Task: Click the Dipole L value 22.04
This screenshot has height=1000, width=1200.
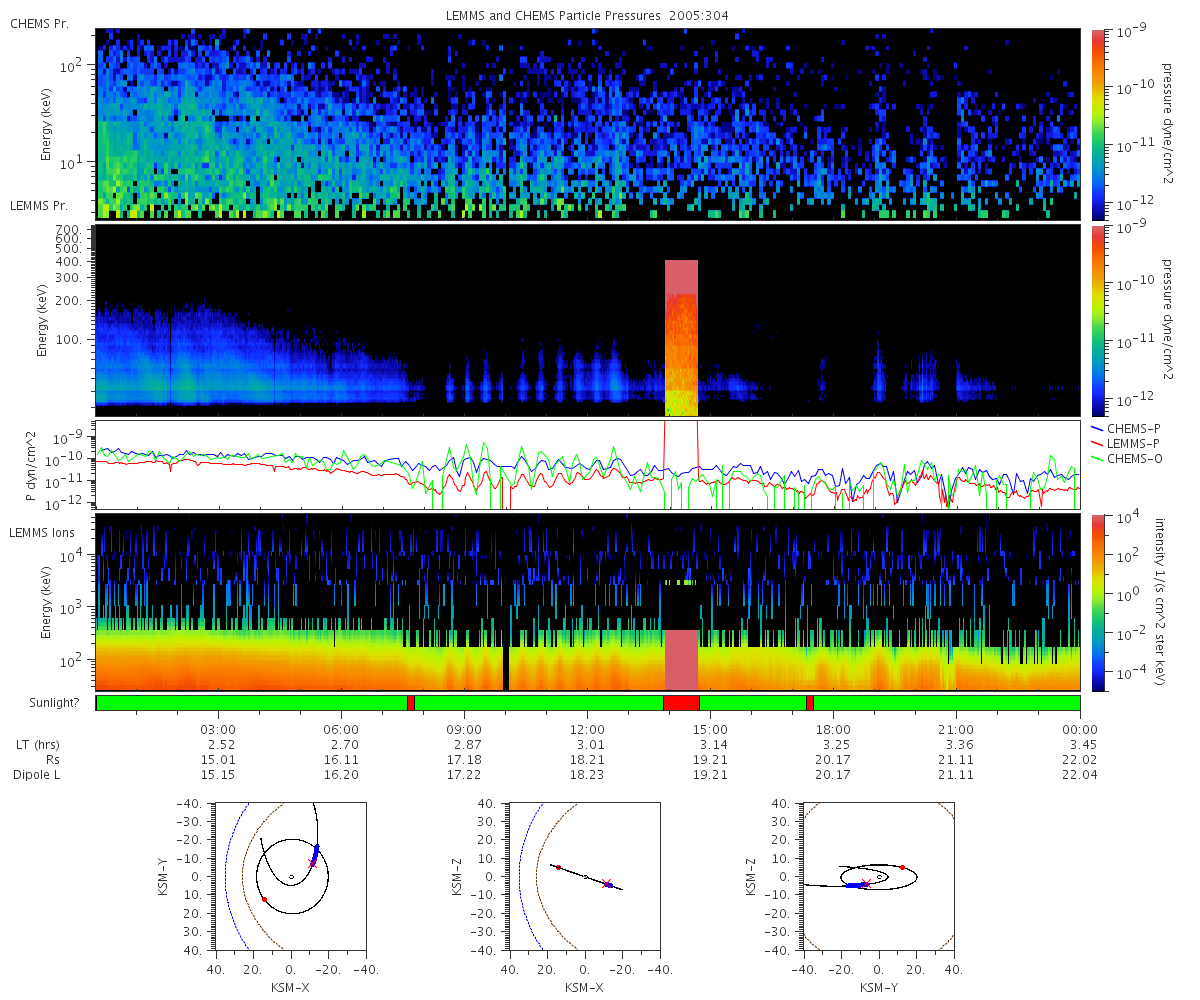Action: click(x=1080, y=775)
